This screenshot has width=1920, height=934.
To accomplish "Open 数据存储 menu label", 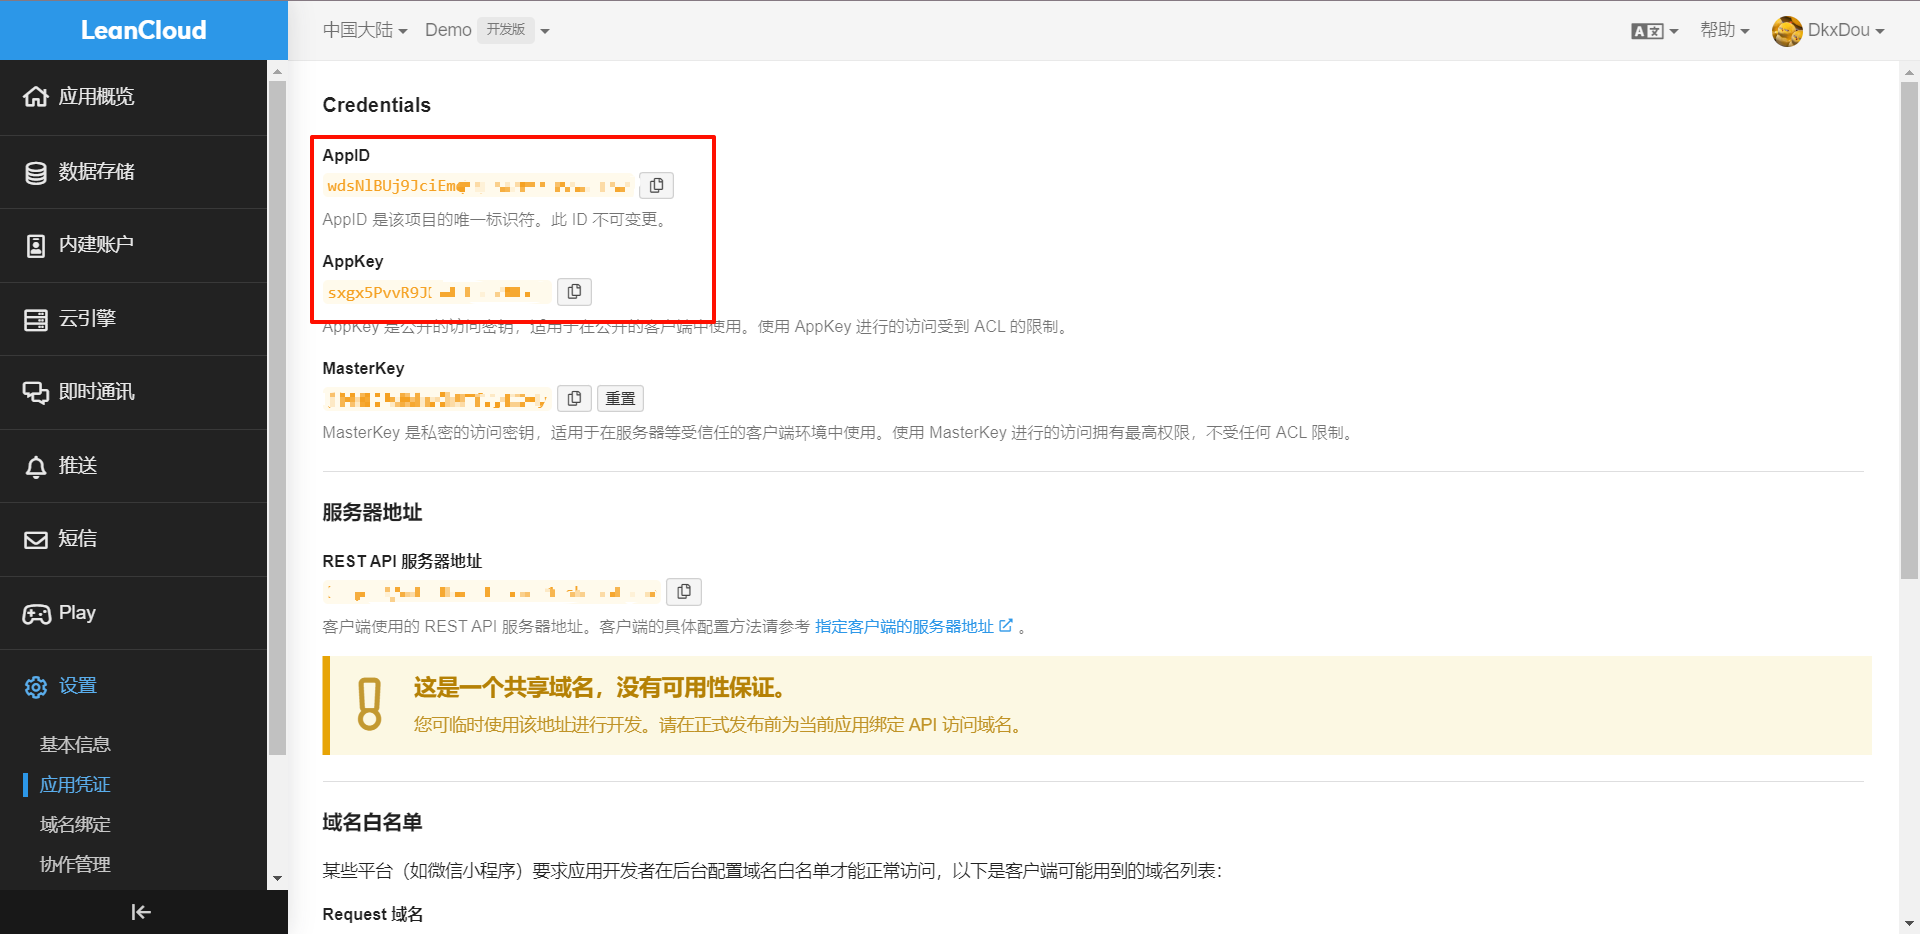I will coord(96,172).
